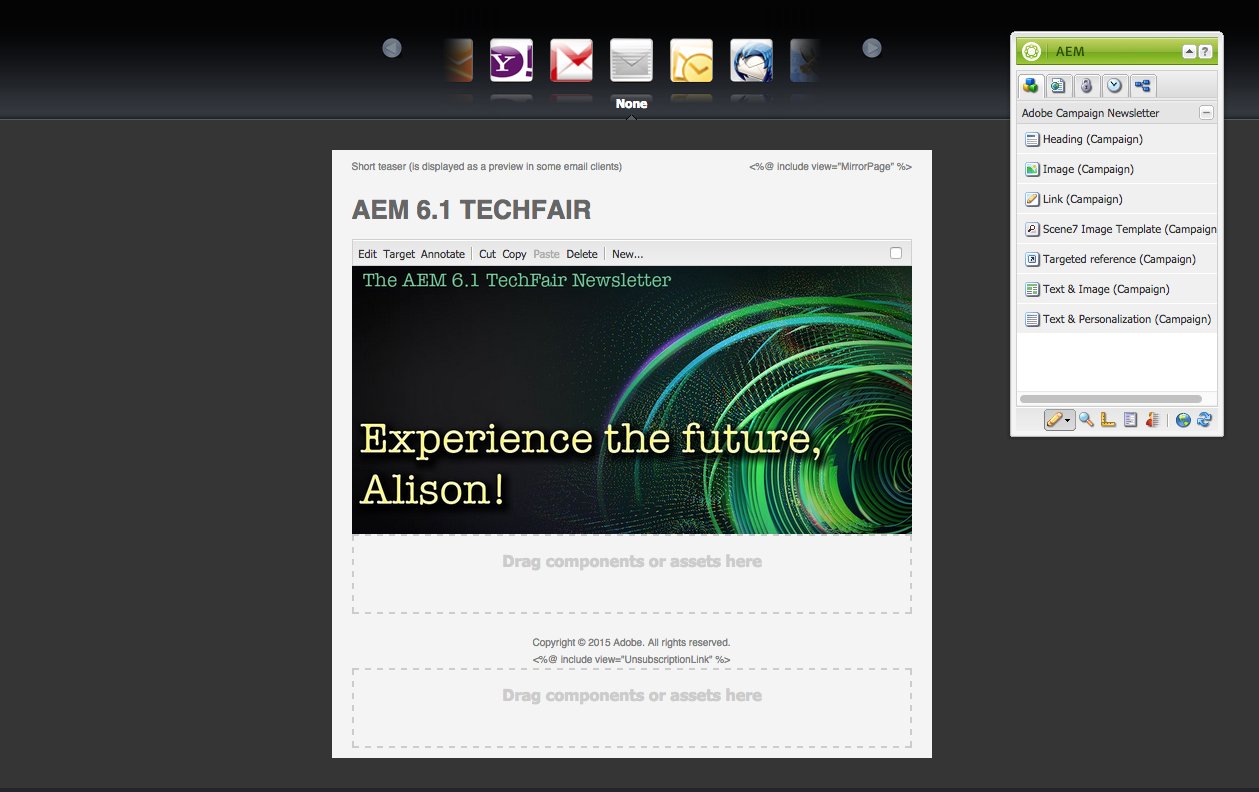The image size is (1259, 792).
Task: Open the clock Versioning tab in the sidekick
Action: (1115, 86)
